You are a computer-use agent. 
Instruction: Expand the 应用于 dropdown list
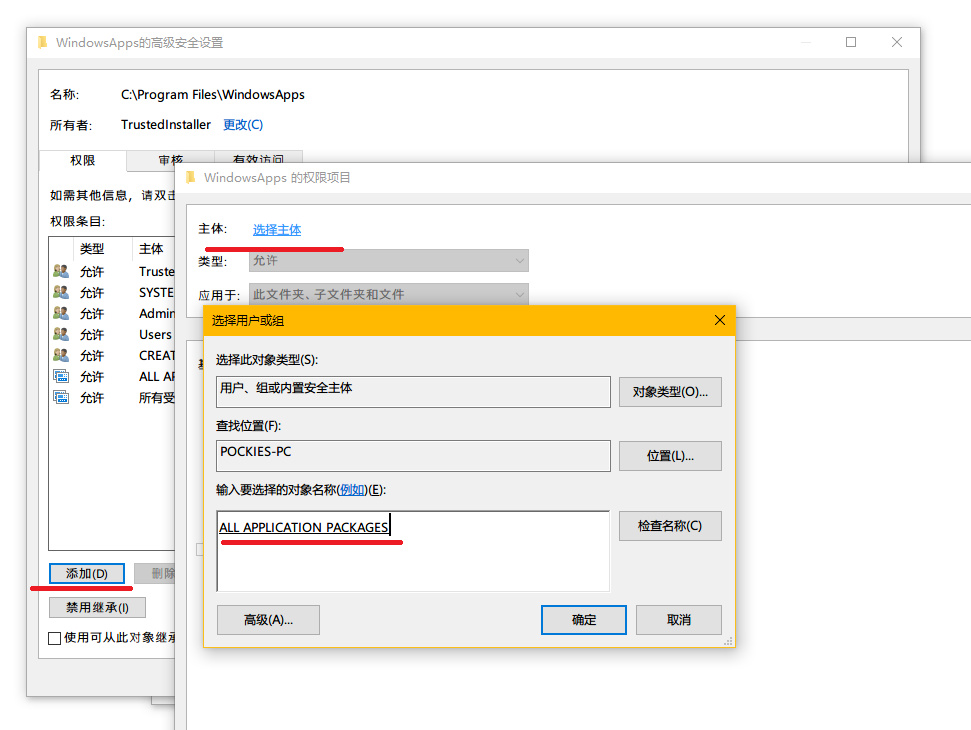pyautogui.click(x=389, y=295)
